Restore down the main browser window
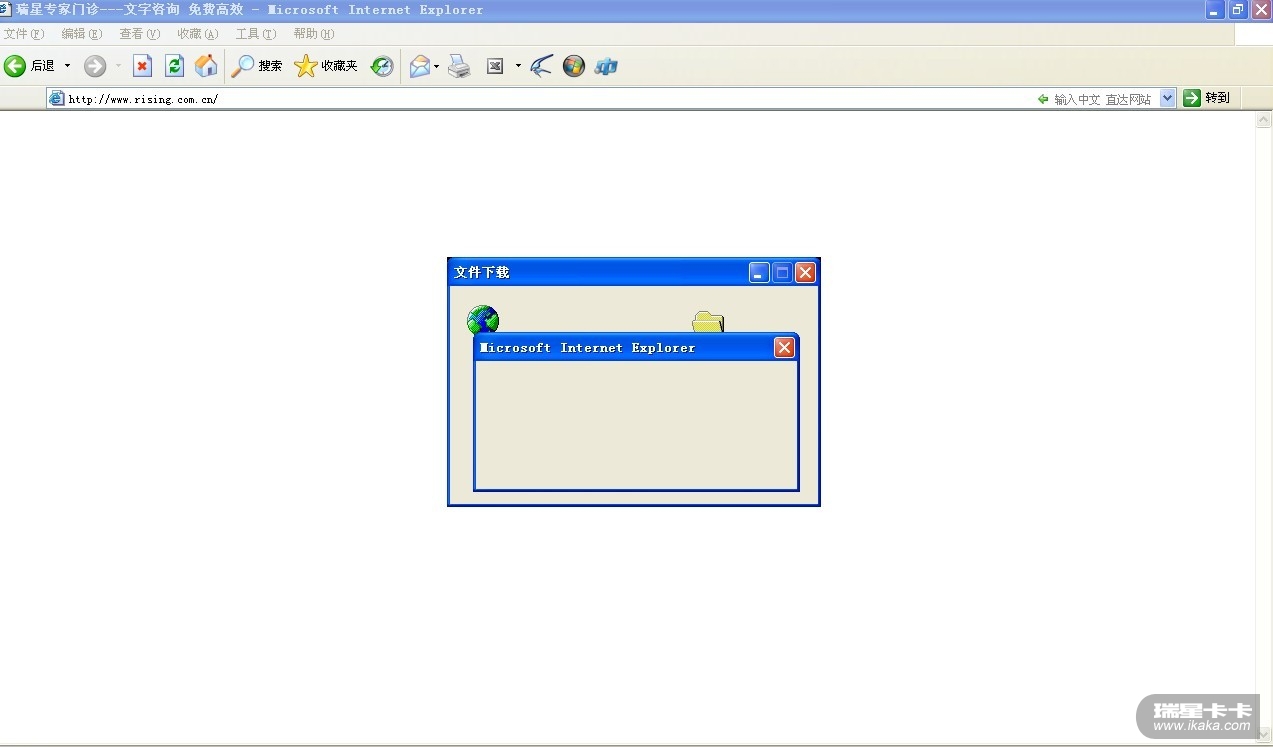The width and height of the screenshot is (1273, 747). click(1238, 10)
